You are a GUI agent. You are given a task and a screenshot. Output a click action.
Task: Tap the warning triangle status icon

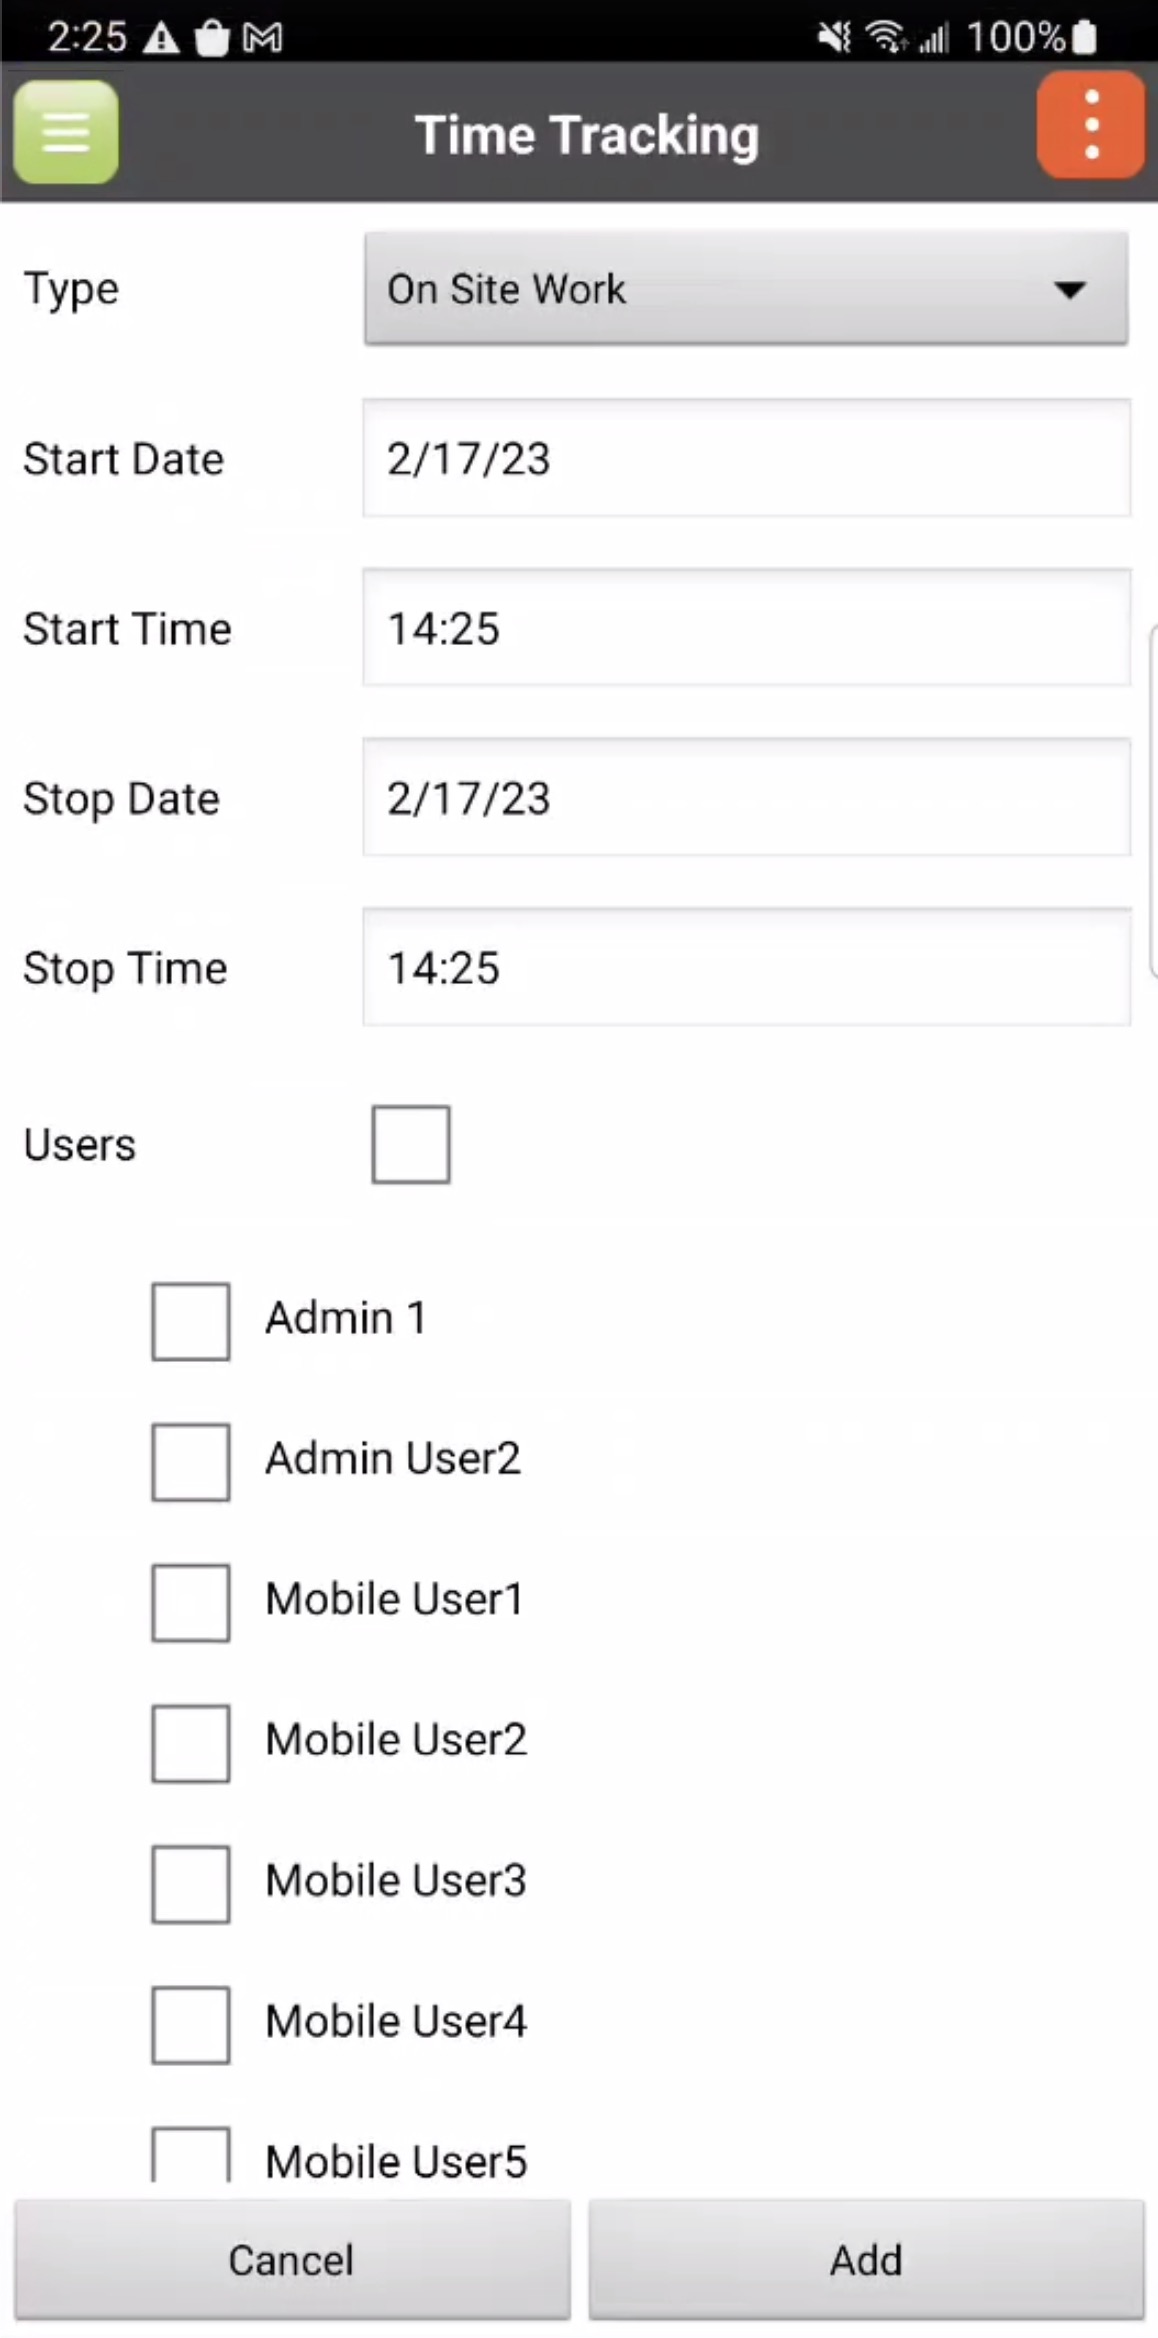point(161,38)
